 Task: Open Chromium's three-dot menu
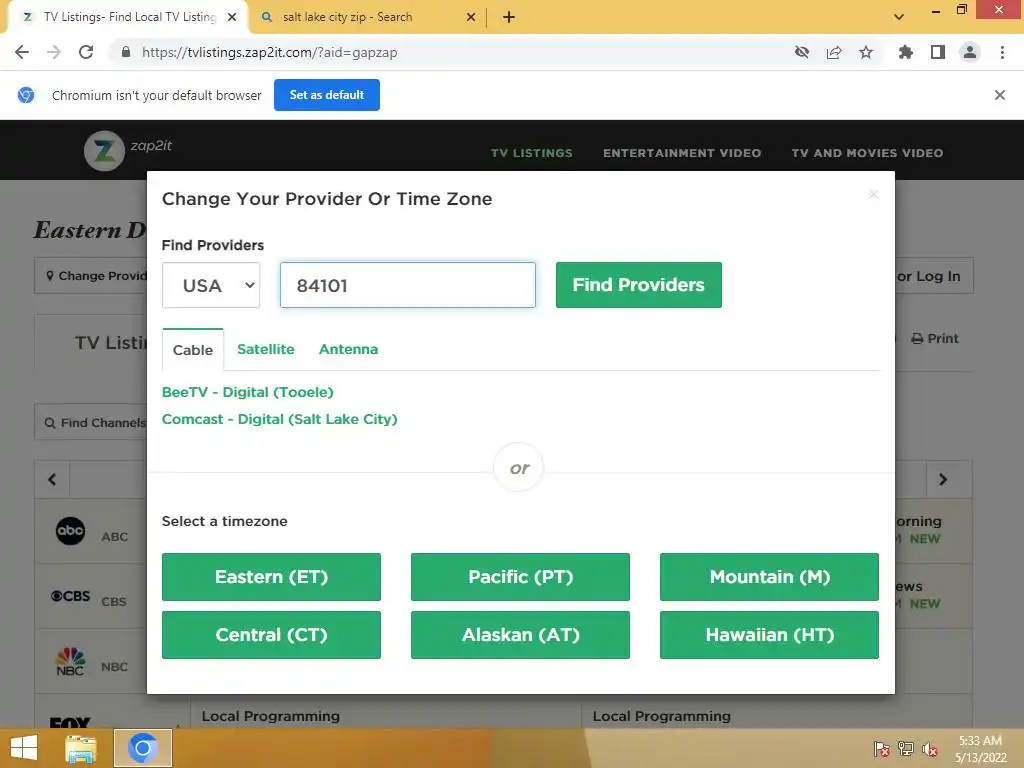click(x=1002, y=52)
